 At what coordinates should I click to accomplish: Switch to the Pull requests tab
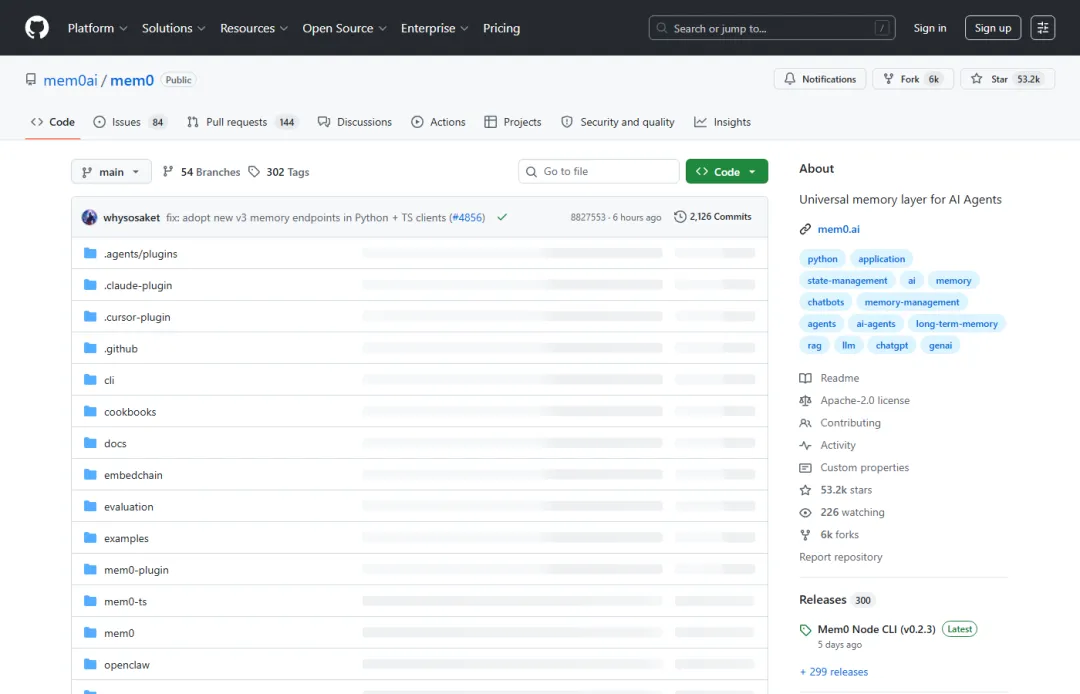(x=241, y=122)
